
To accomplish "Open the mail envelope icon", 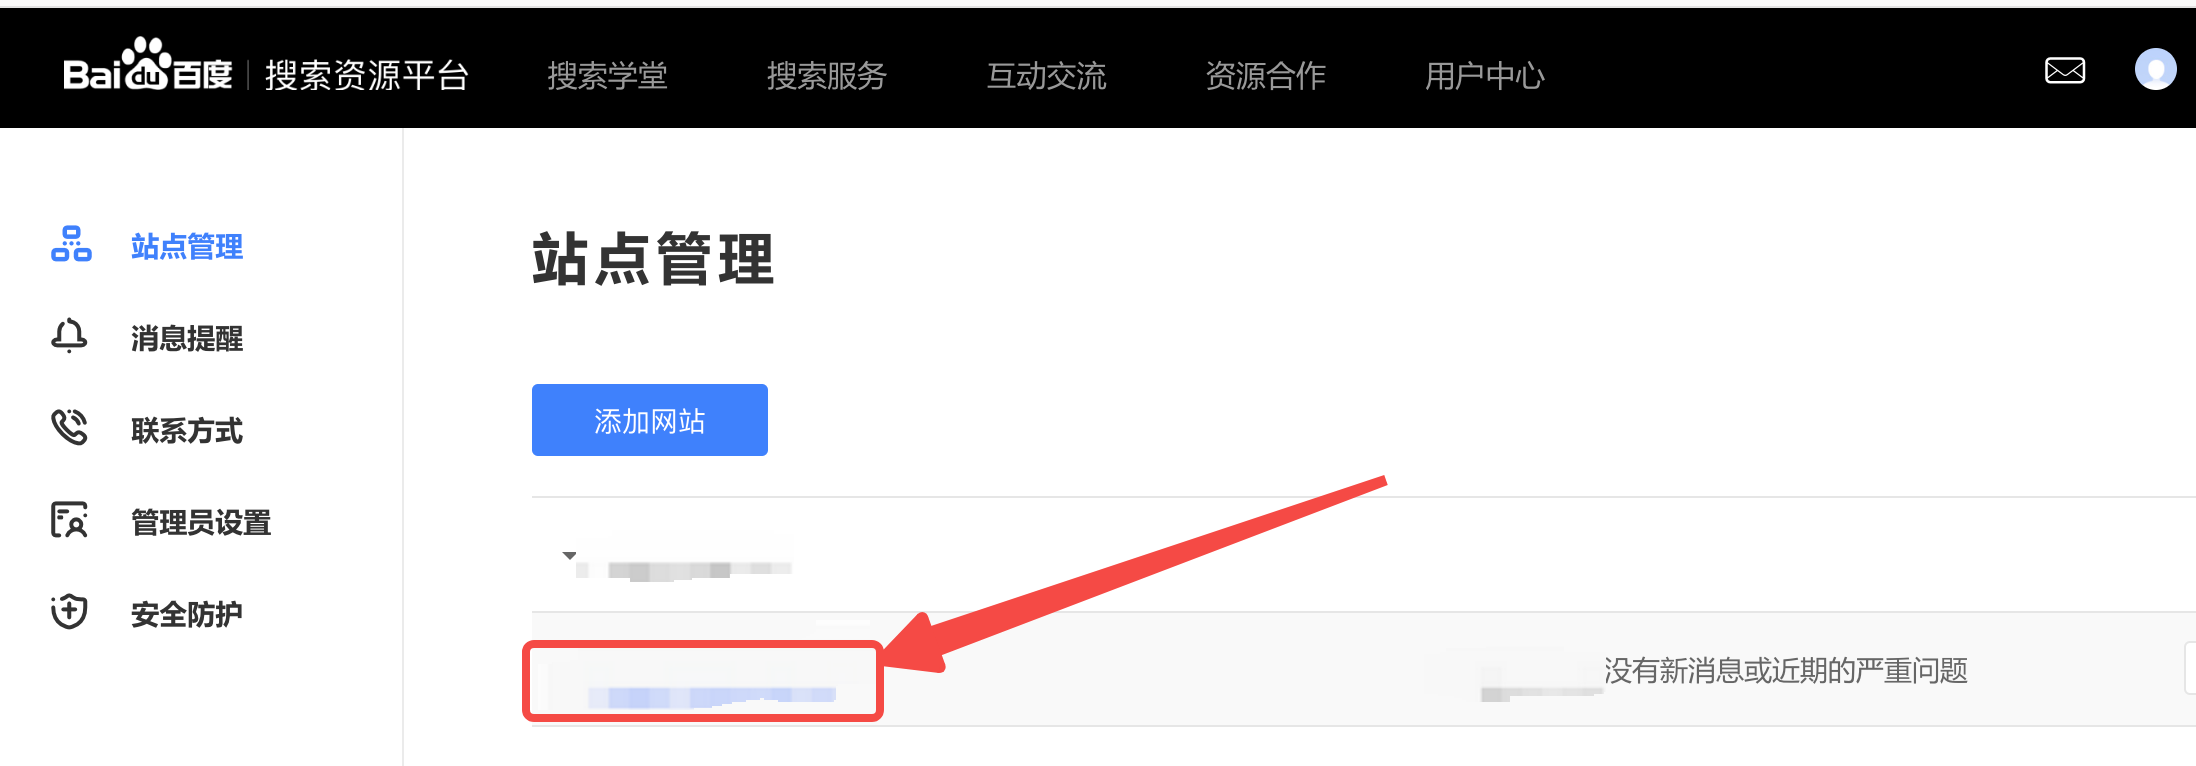I will (x=2065, y=70).
